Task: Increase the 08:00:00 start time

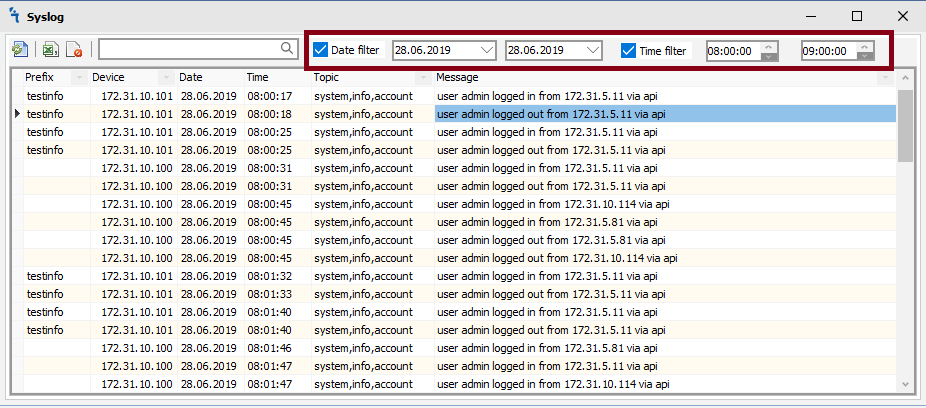Action: [x=768, y=45]
